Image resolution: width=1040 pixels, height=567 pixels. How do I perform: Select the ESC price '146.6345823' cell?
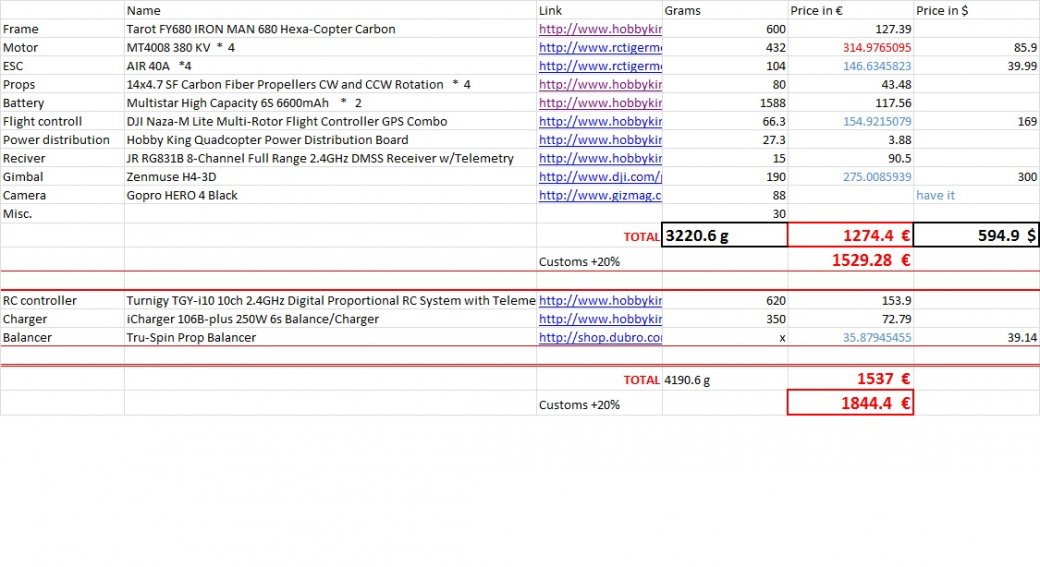(850, 66)
